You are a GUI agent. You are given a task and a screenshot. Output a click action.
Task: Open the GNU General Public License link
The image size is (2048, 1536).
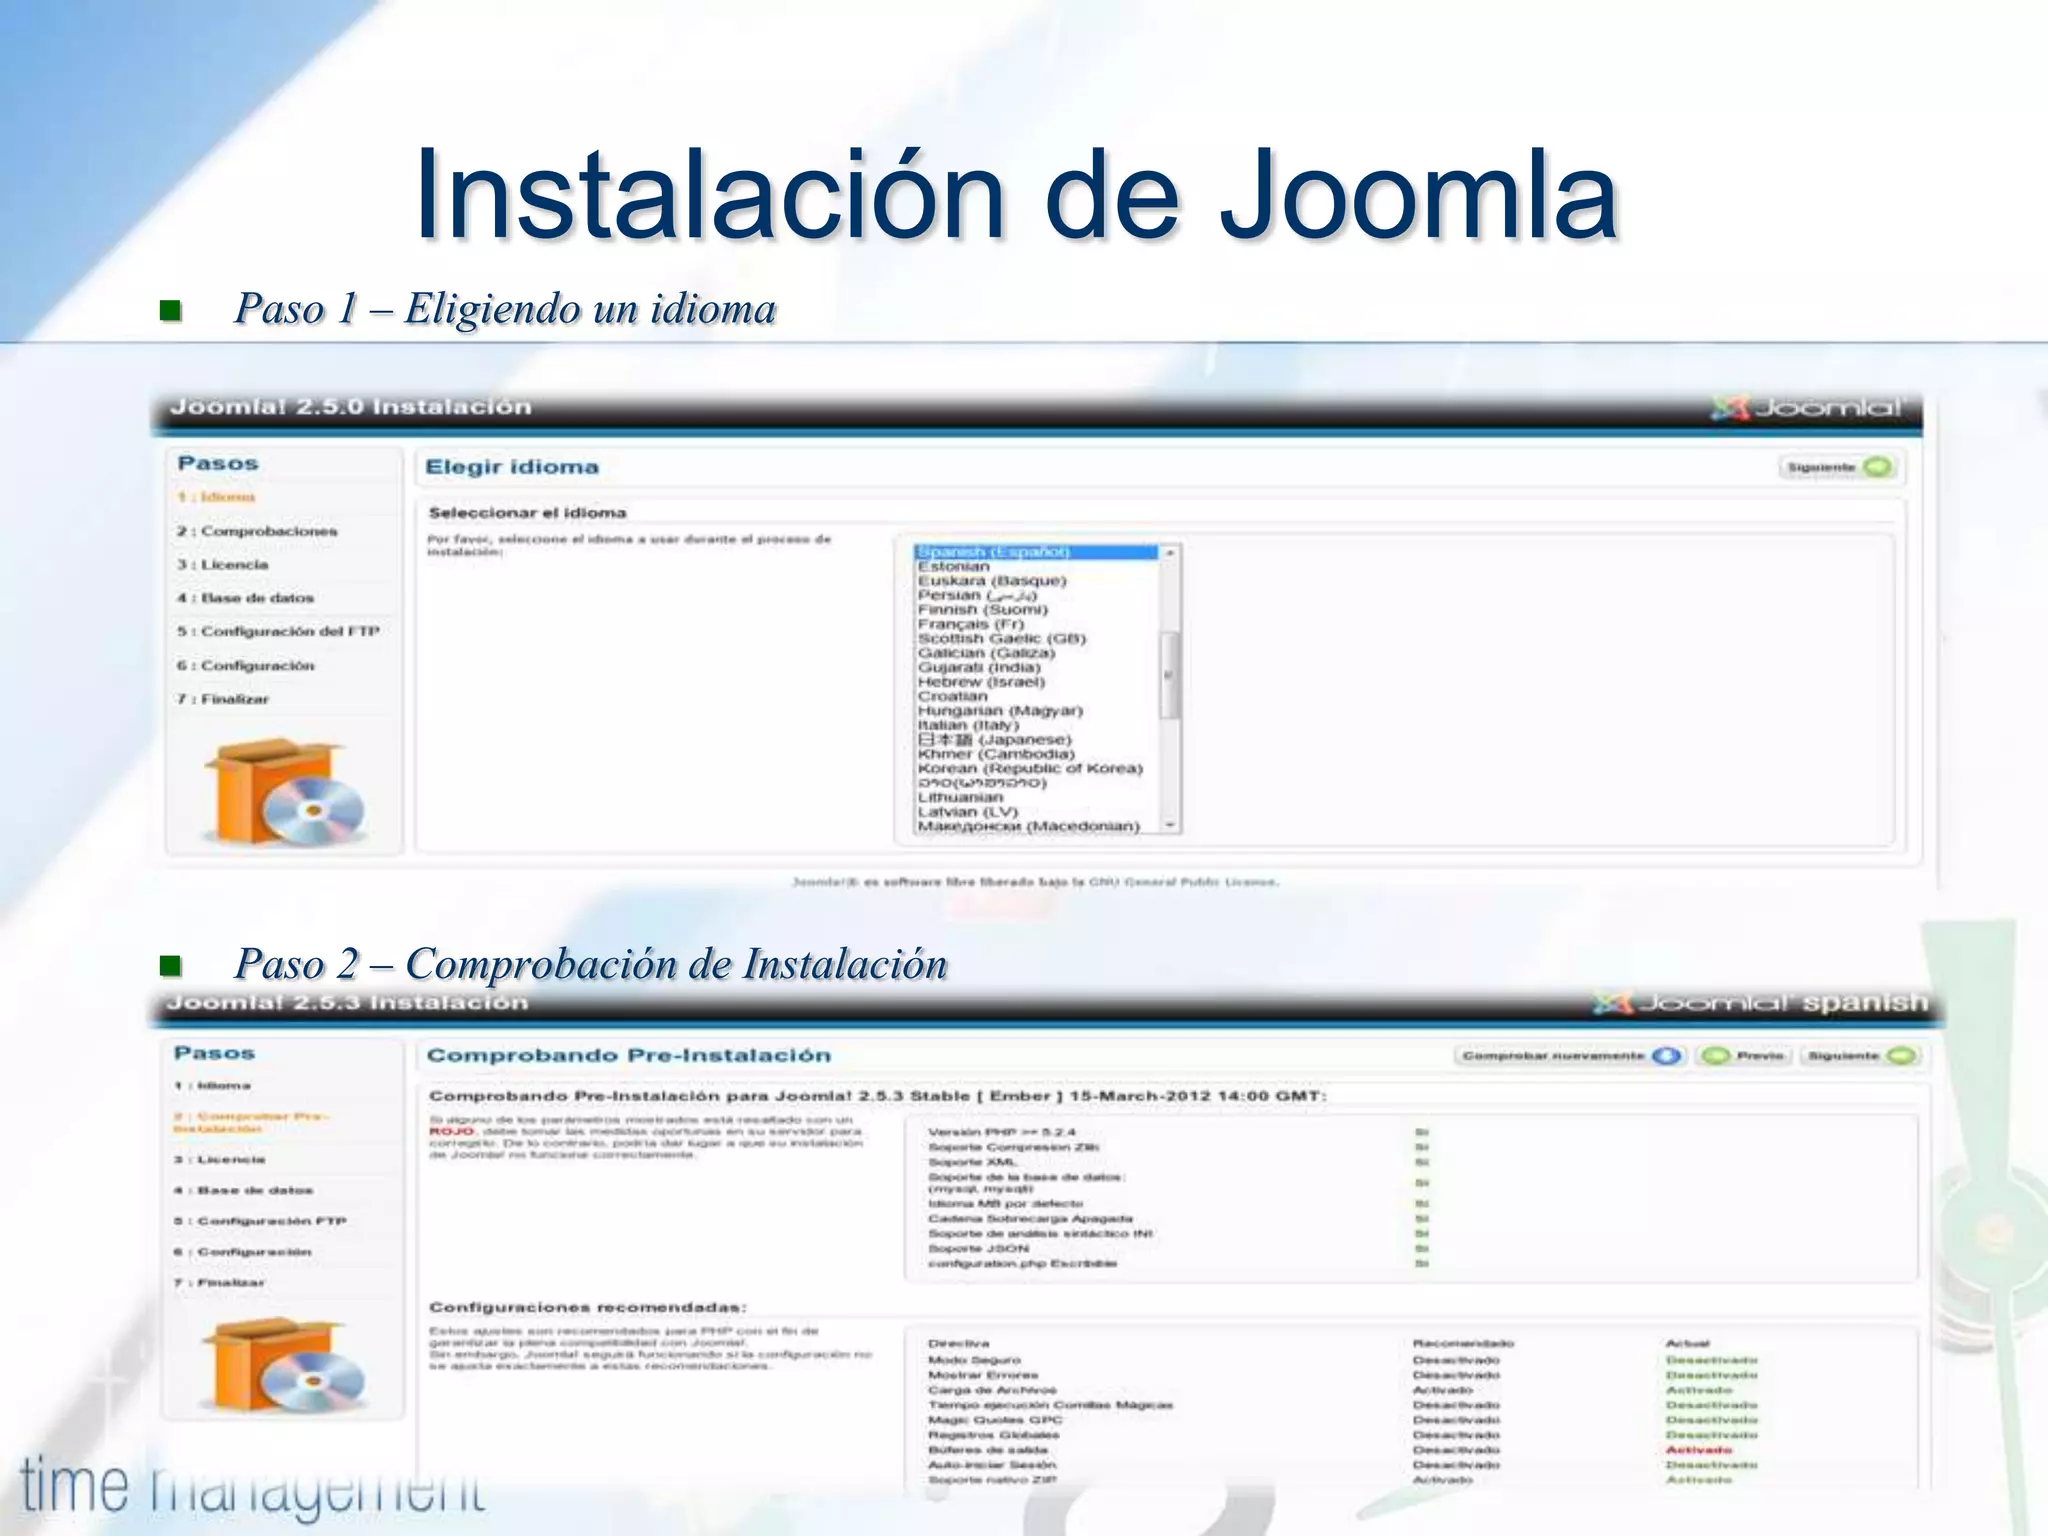coord(1183,882)
